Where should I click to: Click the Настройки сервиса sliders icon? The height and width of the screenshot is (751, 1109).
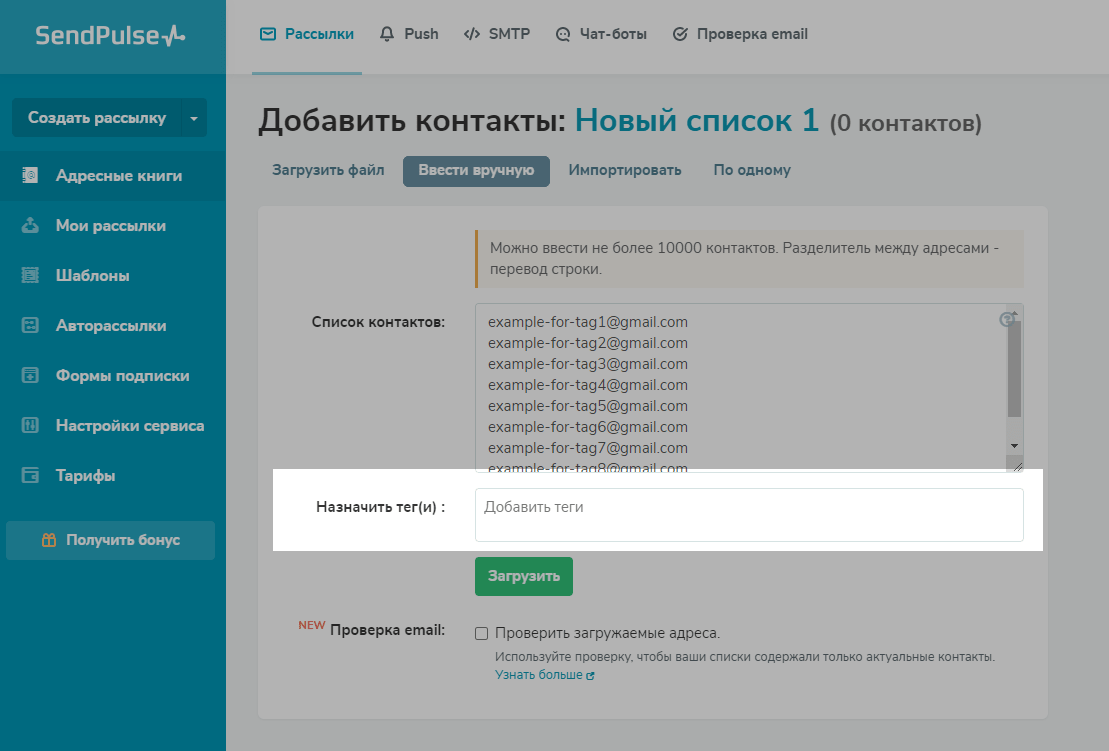(x=30, y=426)
